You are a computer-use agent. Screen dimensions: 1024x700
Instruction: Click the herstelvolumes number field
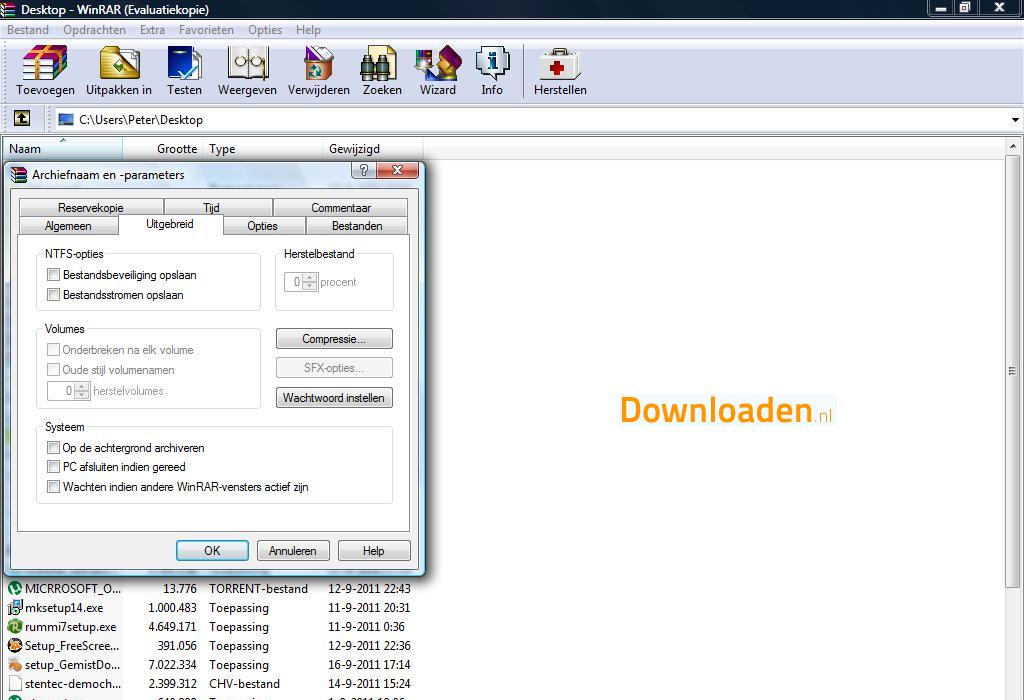point(61,391)
